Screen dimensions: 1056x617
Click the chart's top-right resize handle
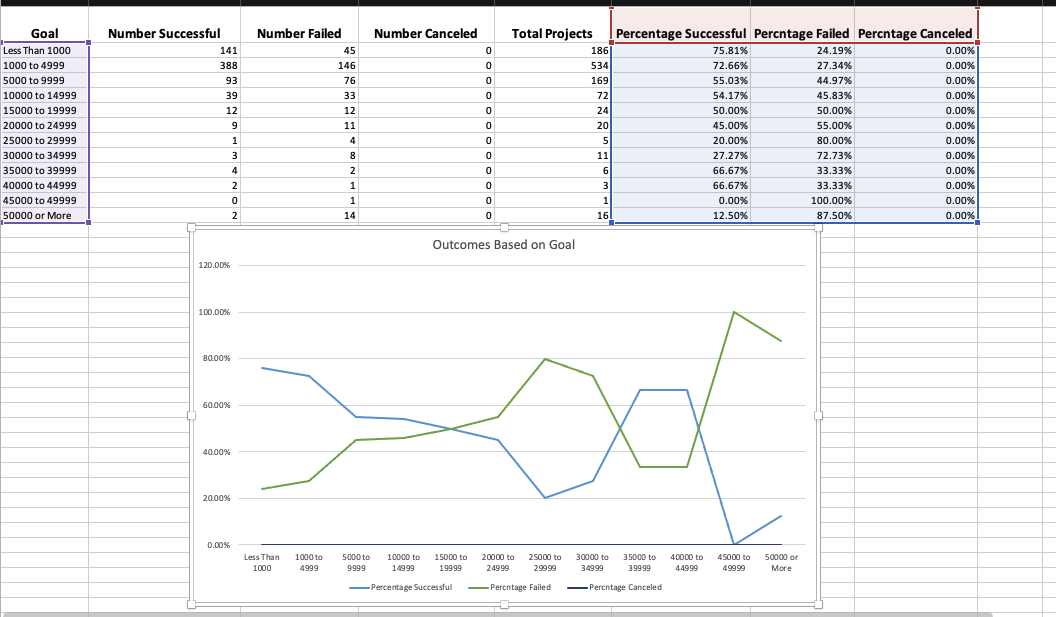click(818, 228)
